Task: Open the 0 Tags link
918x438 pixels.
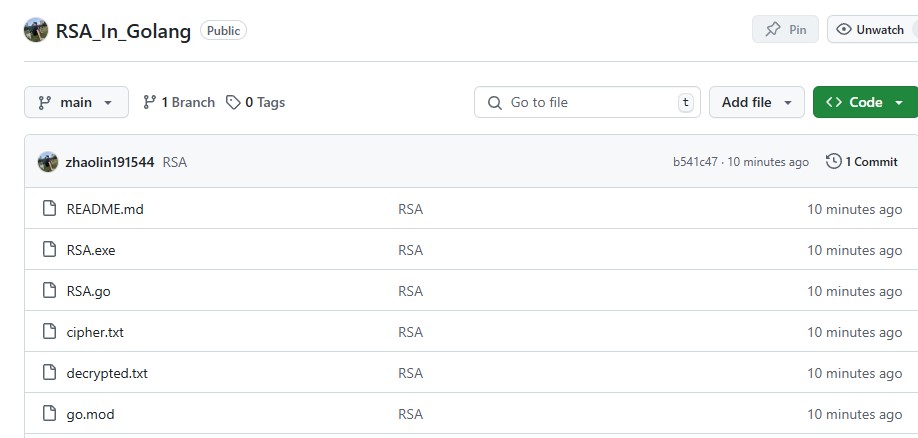Action: pyautogui.click(x=256, y=102)
